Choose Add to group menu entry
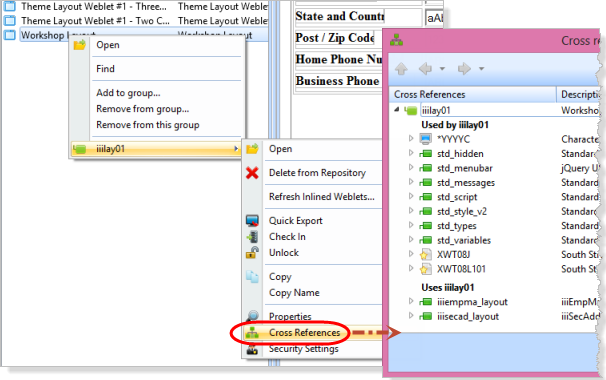 point(128,93)
